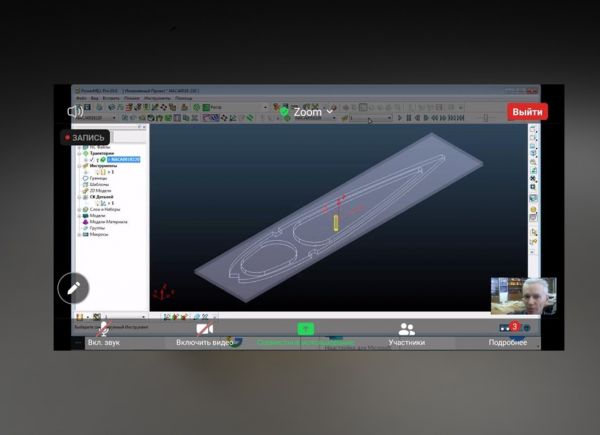Click the pencil annotation button

(73, 288)
